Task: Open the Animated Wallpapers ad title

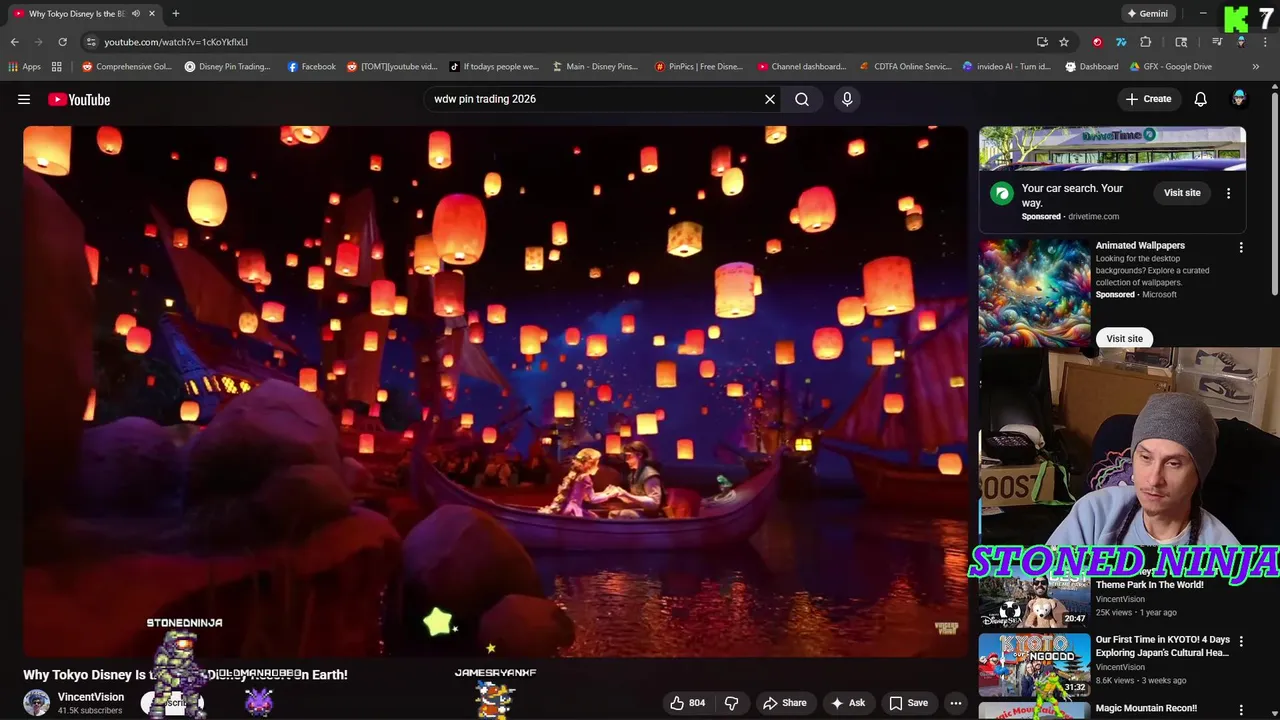Action: pos(1140,245)
